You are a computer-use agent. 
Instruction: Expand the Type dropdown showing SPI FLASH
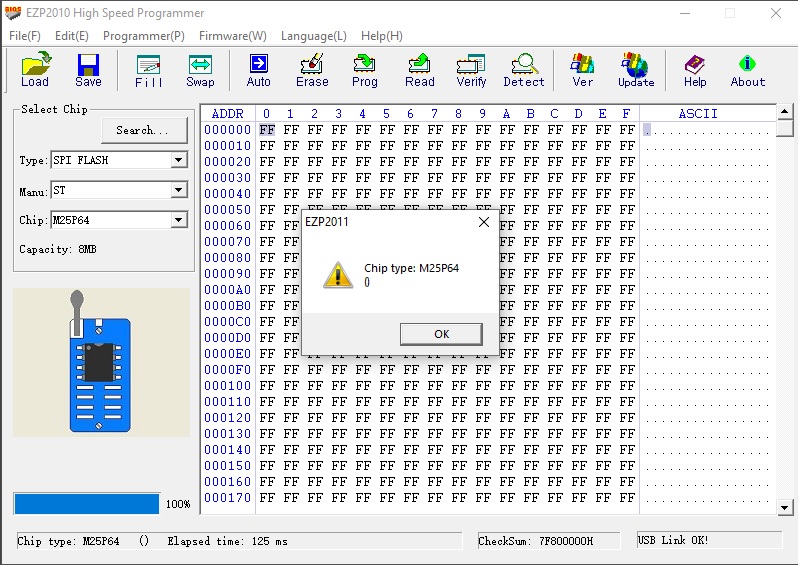click(178, 160)
